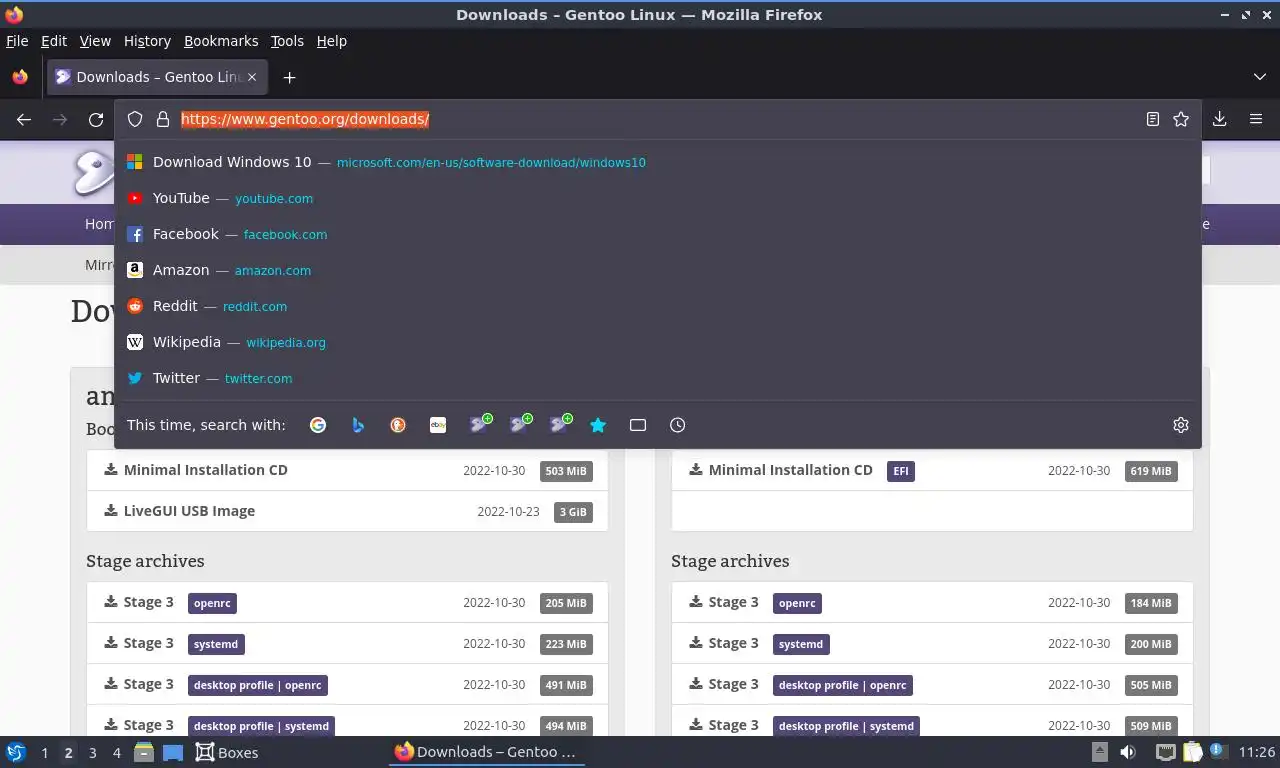Click the 2022-10-23 date text
The height and width of the screenshot is (768, 1280).
pos(508,512)
